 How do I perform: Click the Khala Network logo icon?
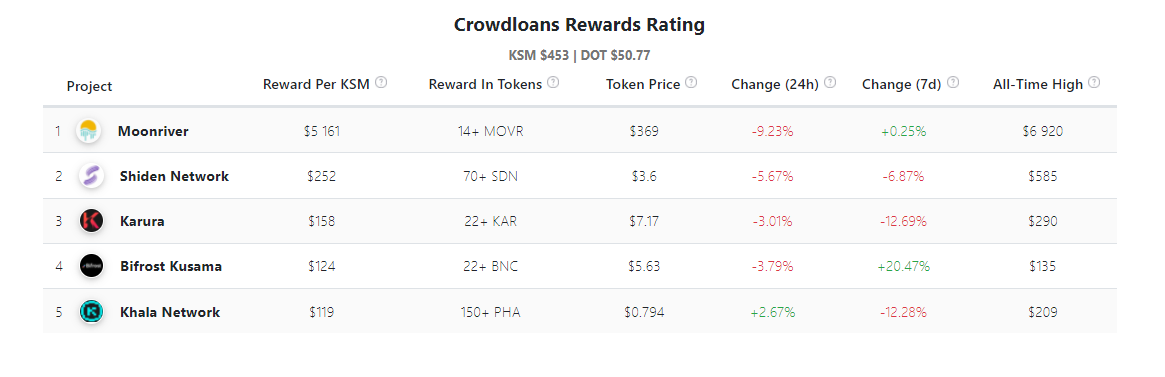91,312
